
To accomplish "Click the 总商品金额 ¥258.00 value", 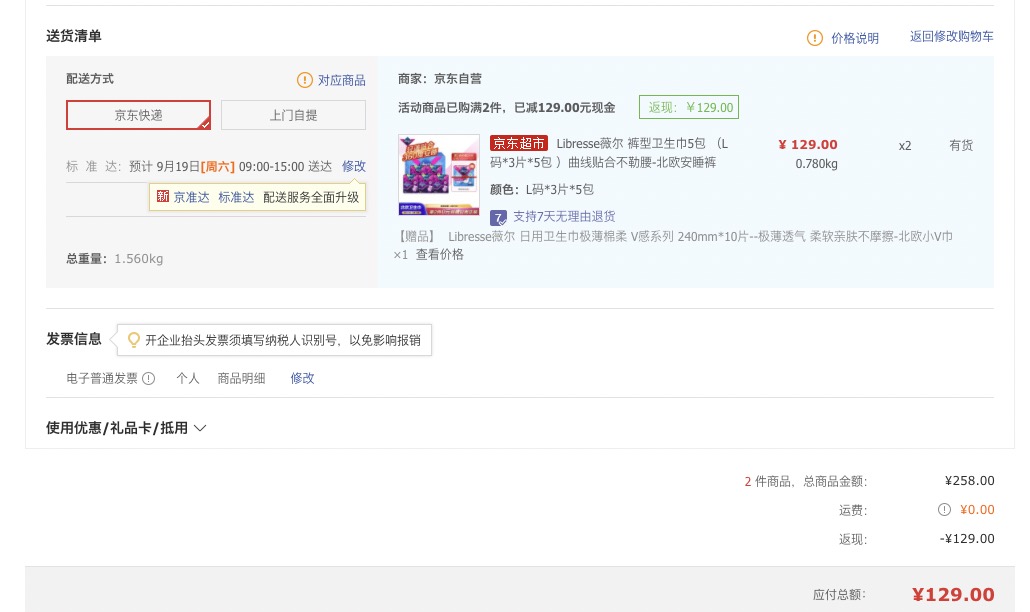I will pos(970,481).
